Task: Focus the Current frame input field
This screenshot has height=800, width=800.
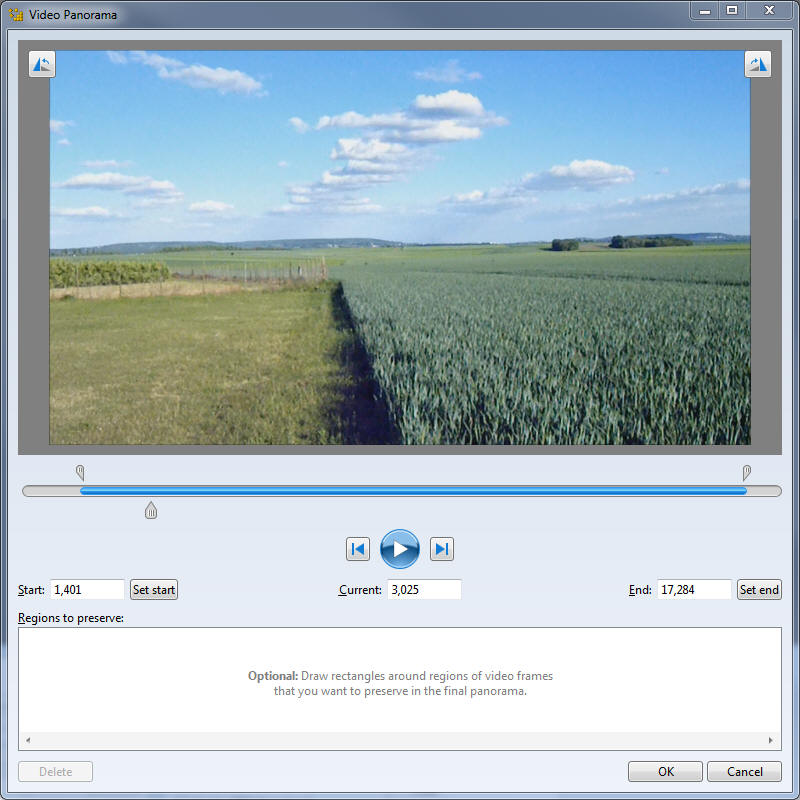Action: point(424,590)
